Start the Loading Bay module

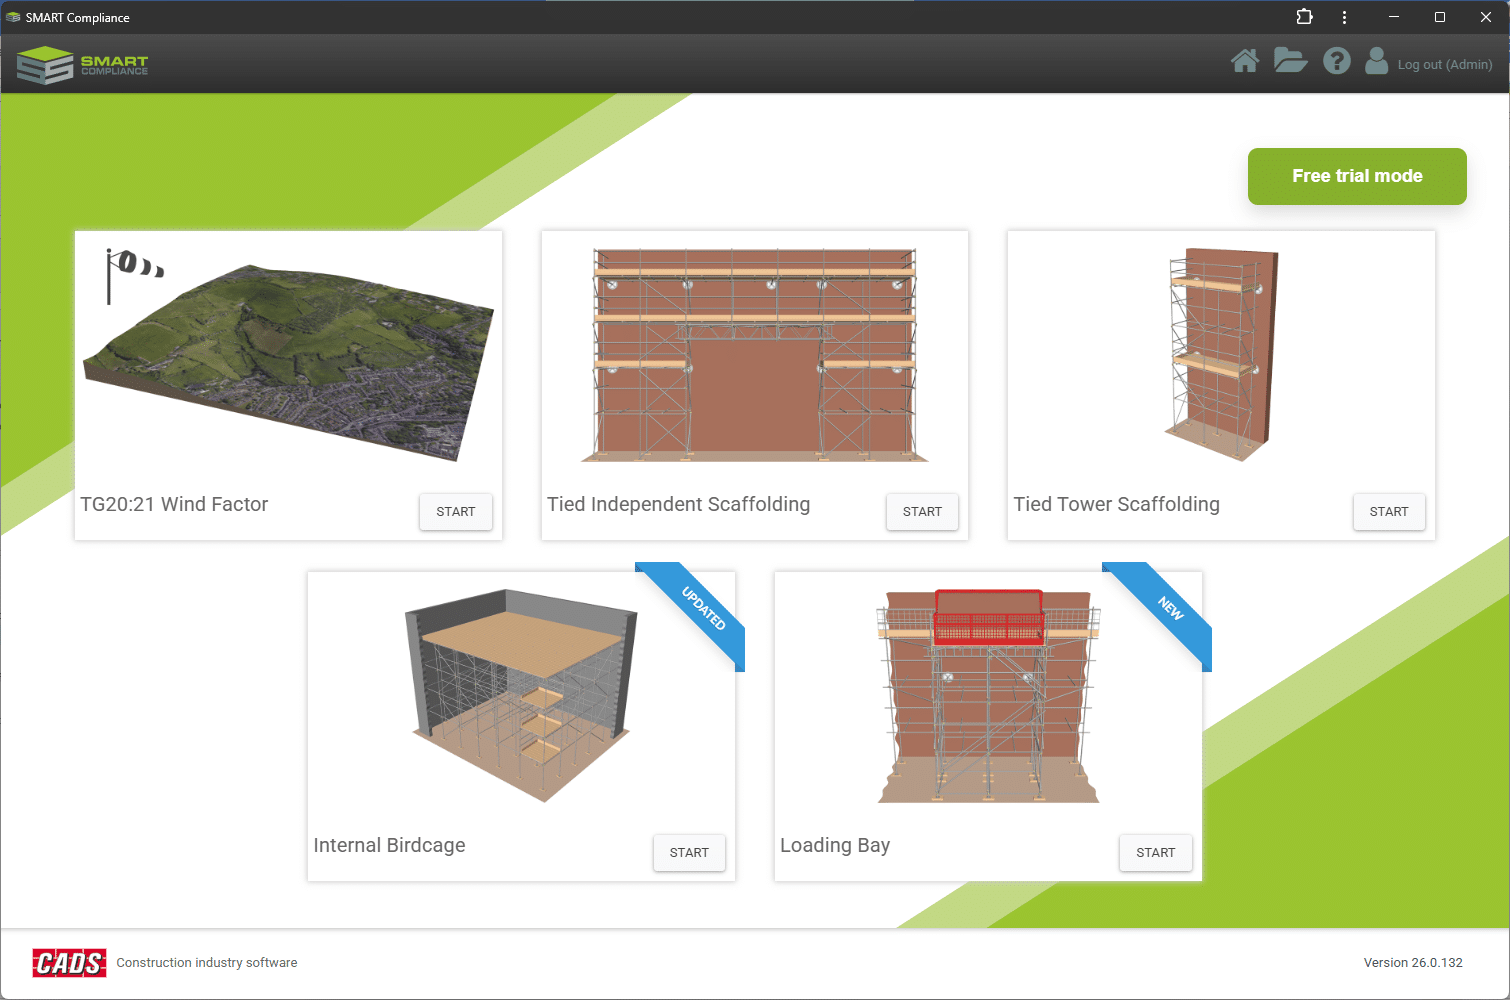point(1155,852)
